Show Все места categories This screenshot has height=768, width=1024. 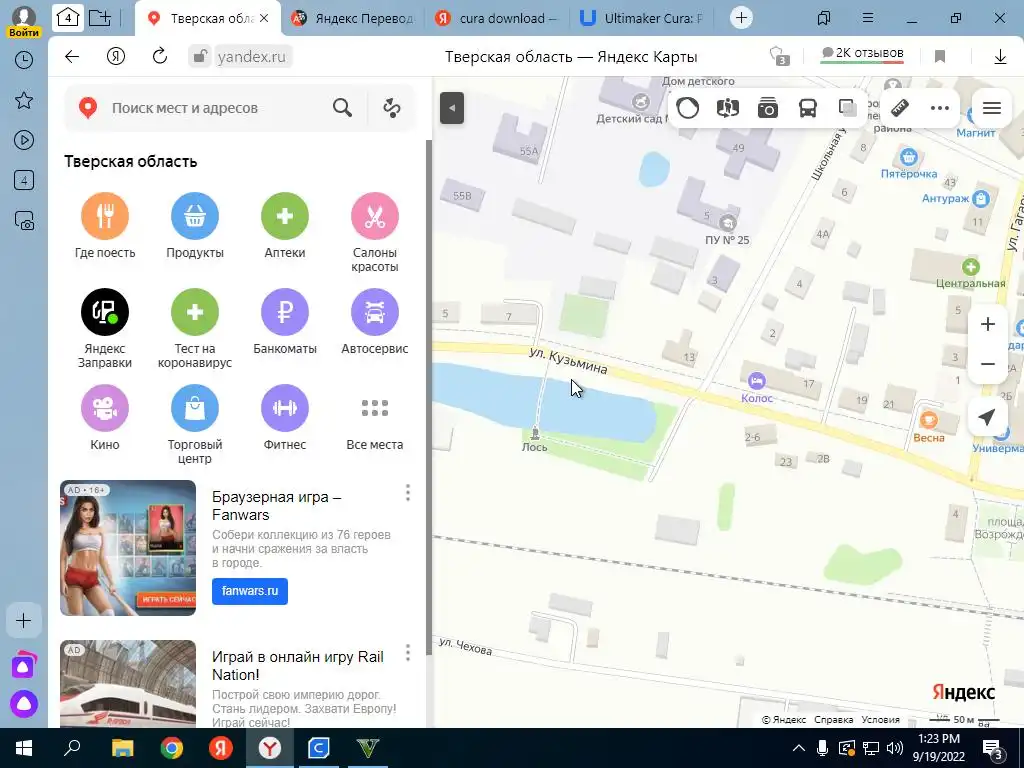(375, 419)
